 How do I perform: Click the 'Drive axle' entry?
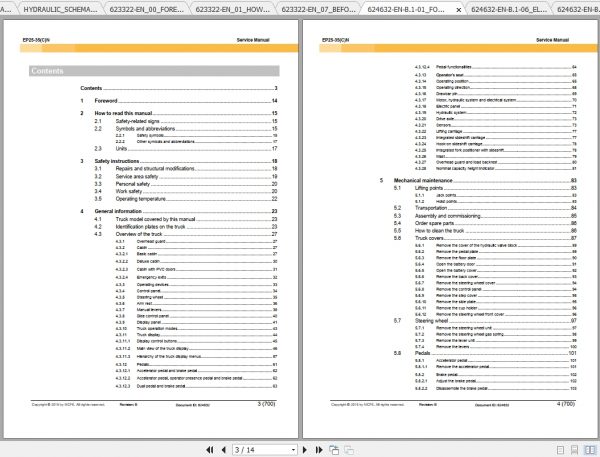pos(445,119)
